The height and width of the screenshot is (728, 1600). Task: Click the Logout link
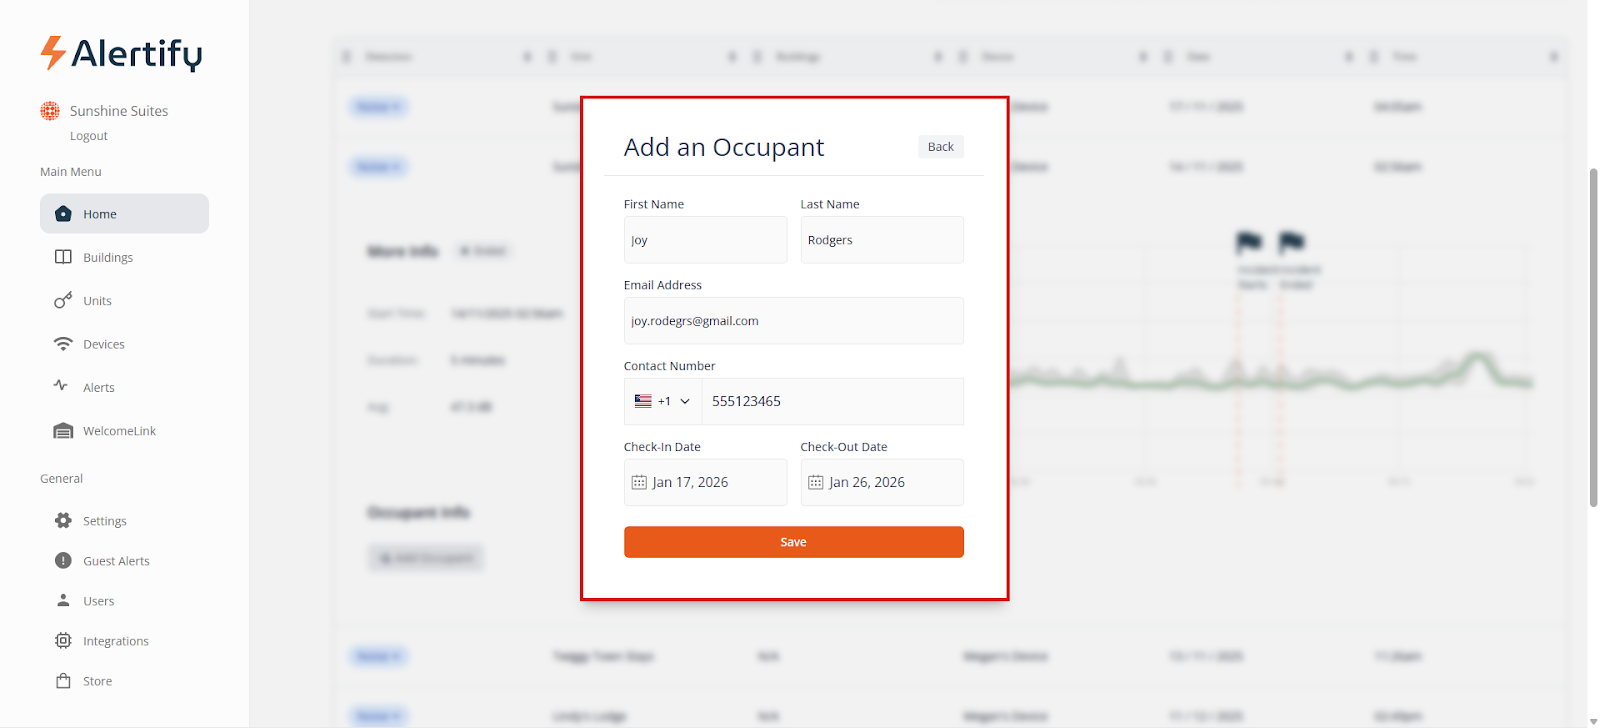(x=89, y=136)
